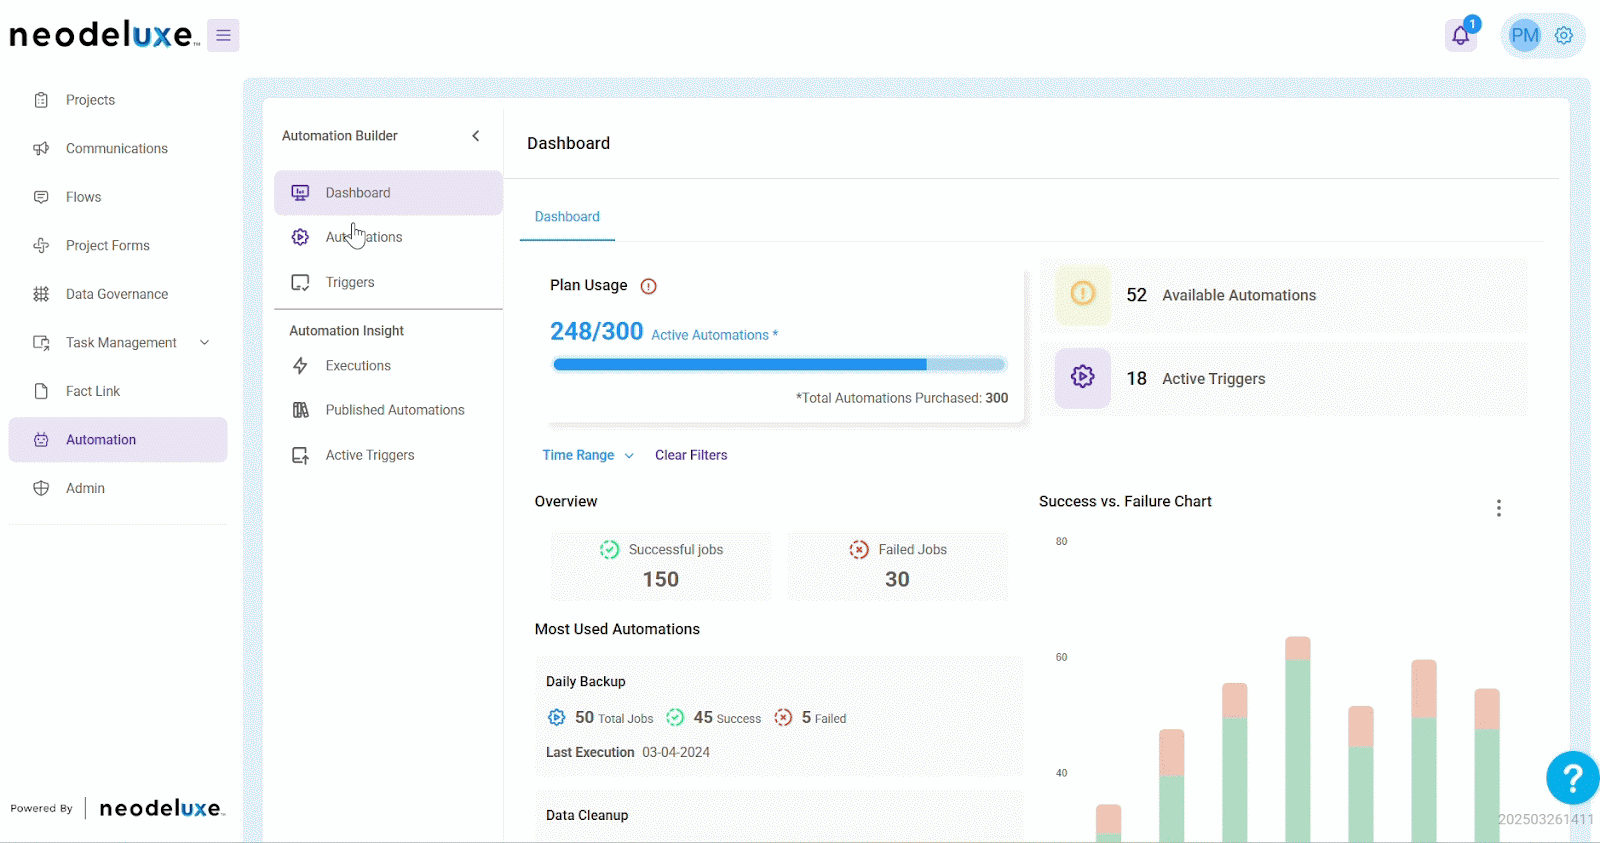Viewport: 1600px width, 843px height.
Task: Click the Failed Jobs 30 value
Action: click(897, 580)
